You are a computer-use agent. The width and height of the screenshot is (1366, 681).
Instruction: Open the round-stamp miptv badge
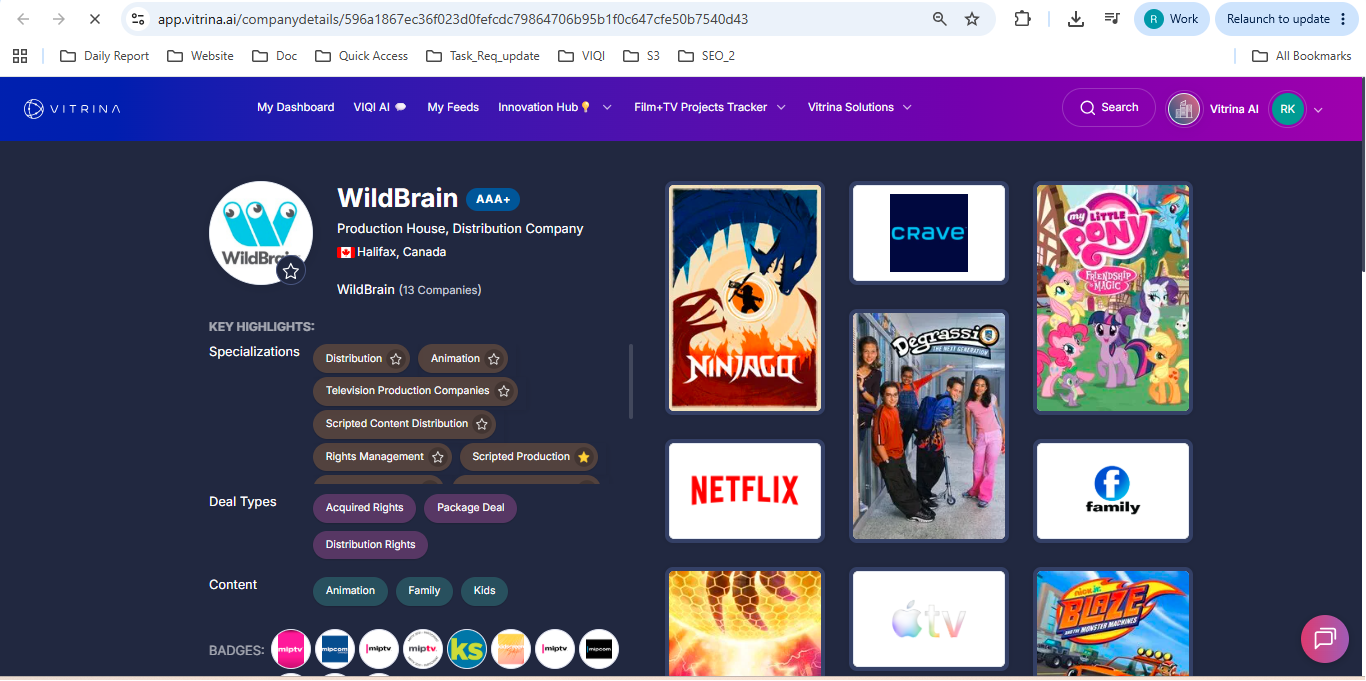(x=423, y=649)
